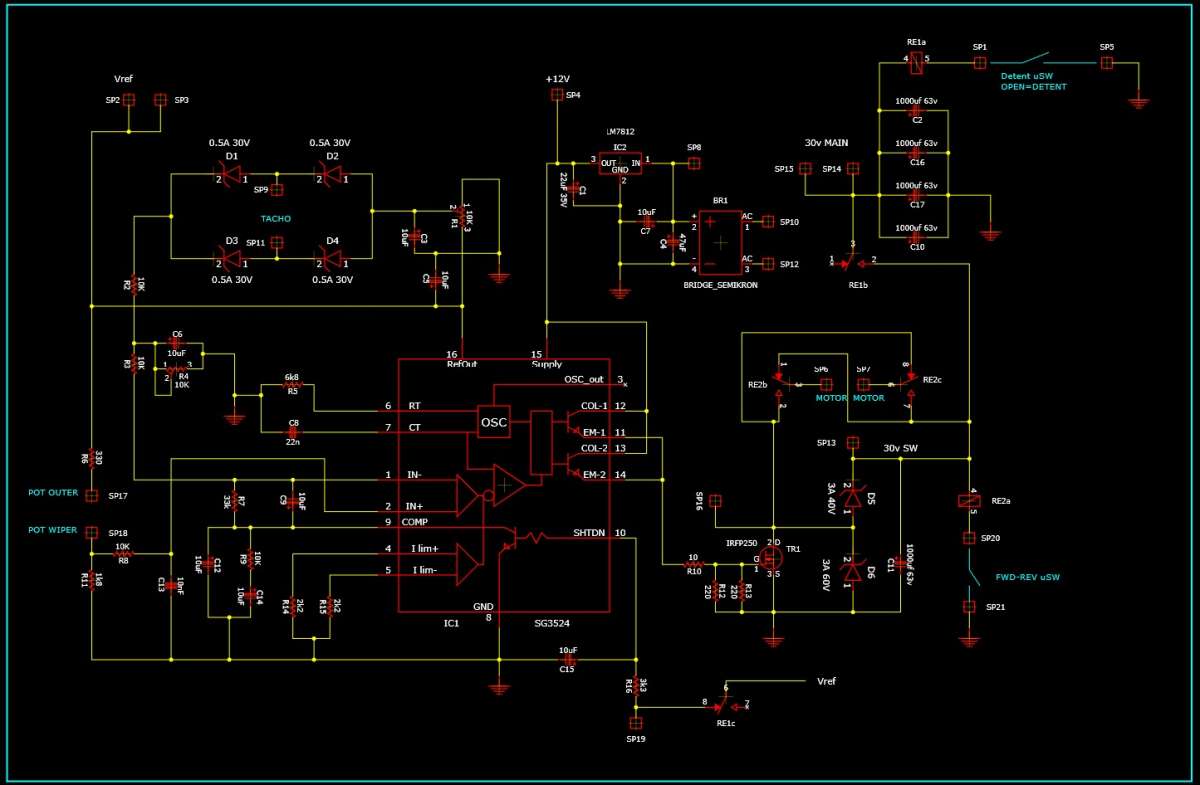The height and width of the screenshot is (785, 1200).
Task: Select the SP6 motor pad
Action: click(x=826, y=384)
